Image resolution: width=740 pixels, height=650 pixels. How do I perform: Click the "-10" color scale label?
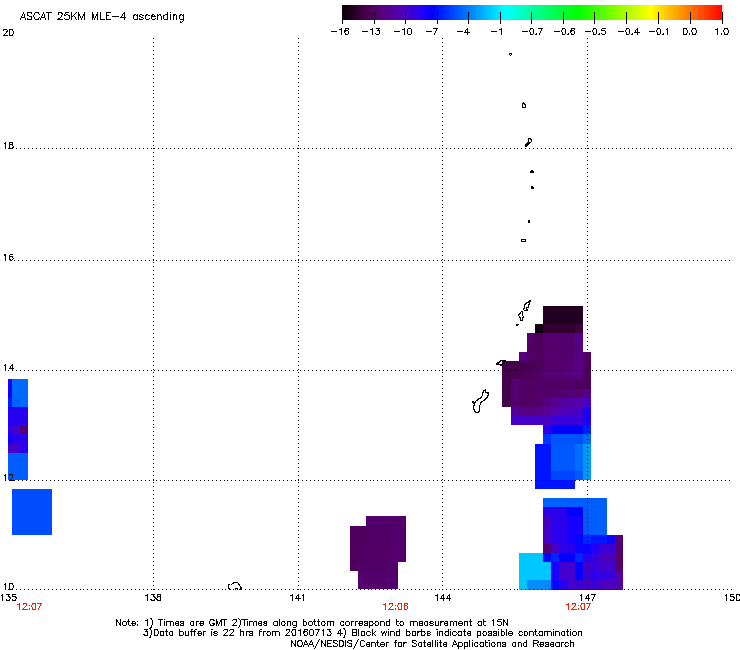coord(403,32)
